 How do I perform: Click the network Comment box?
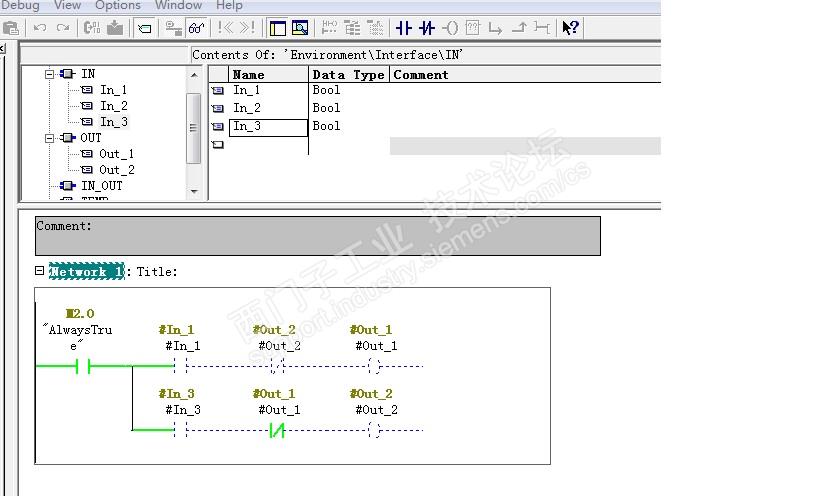pos(318,236)
